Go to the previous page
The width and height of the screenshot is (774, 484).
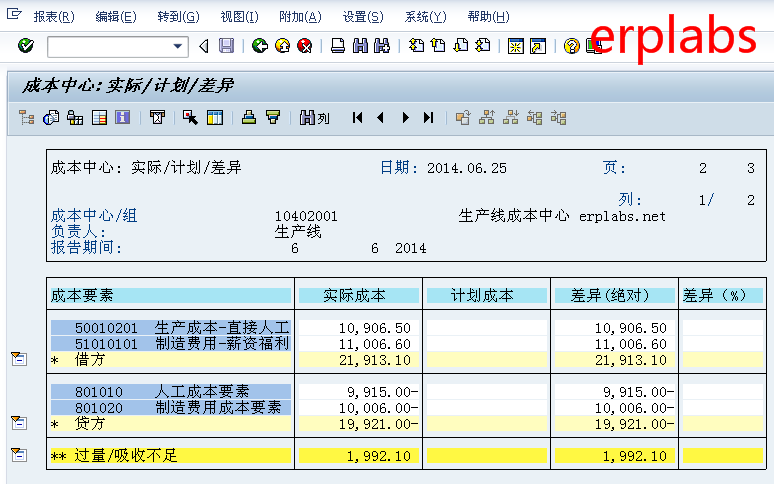(x=438, y=46)
